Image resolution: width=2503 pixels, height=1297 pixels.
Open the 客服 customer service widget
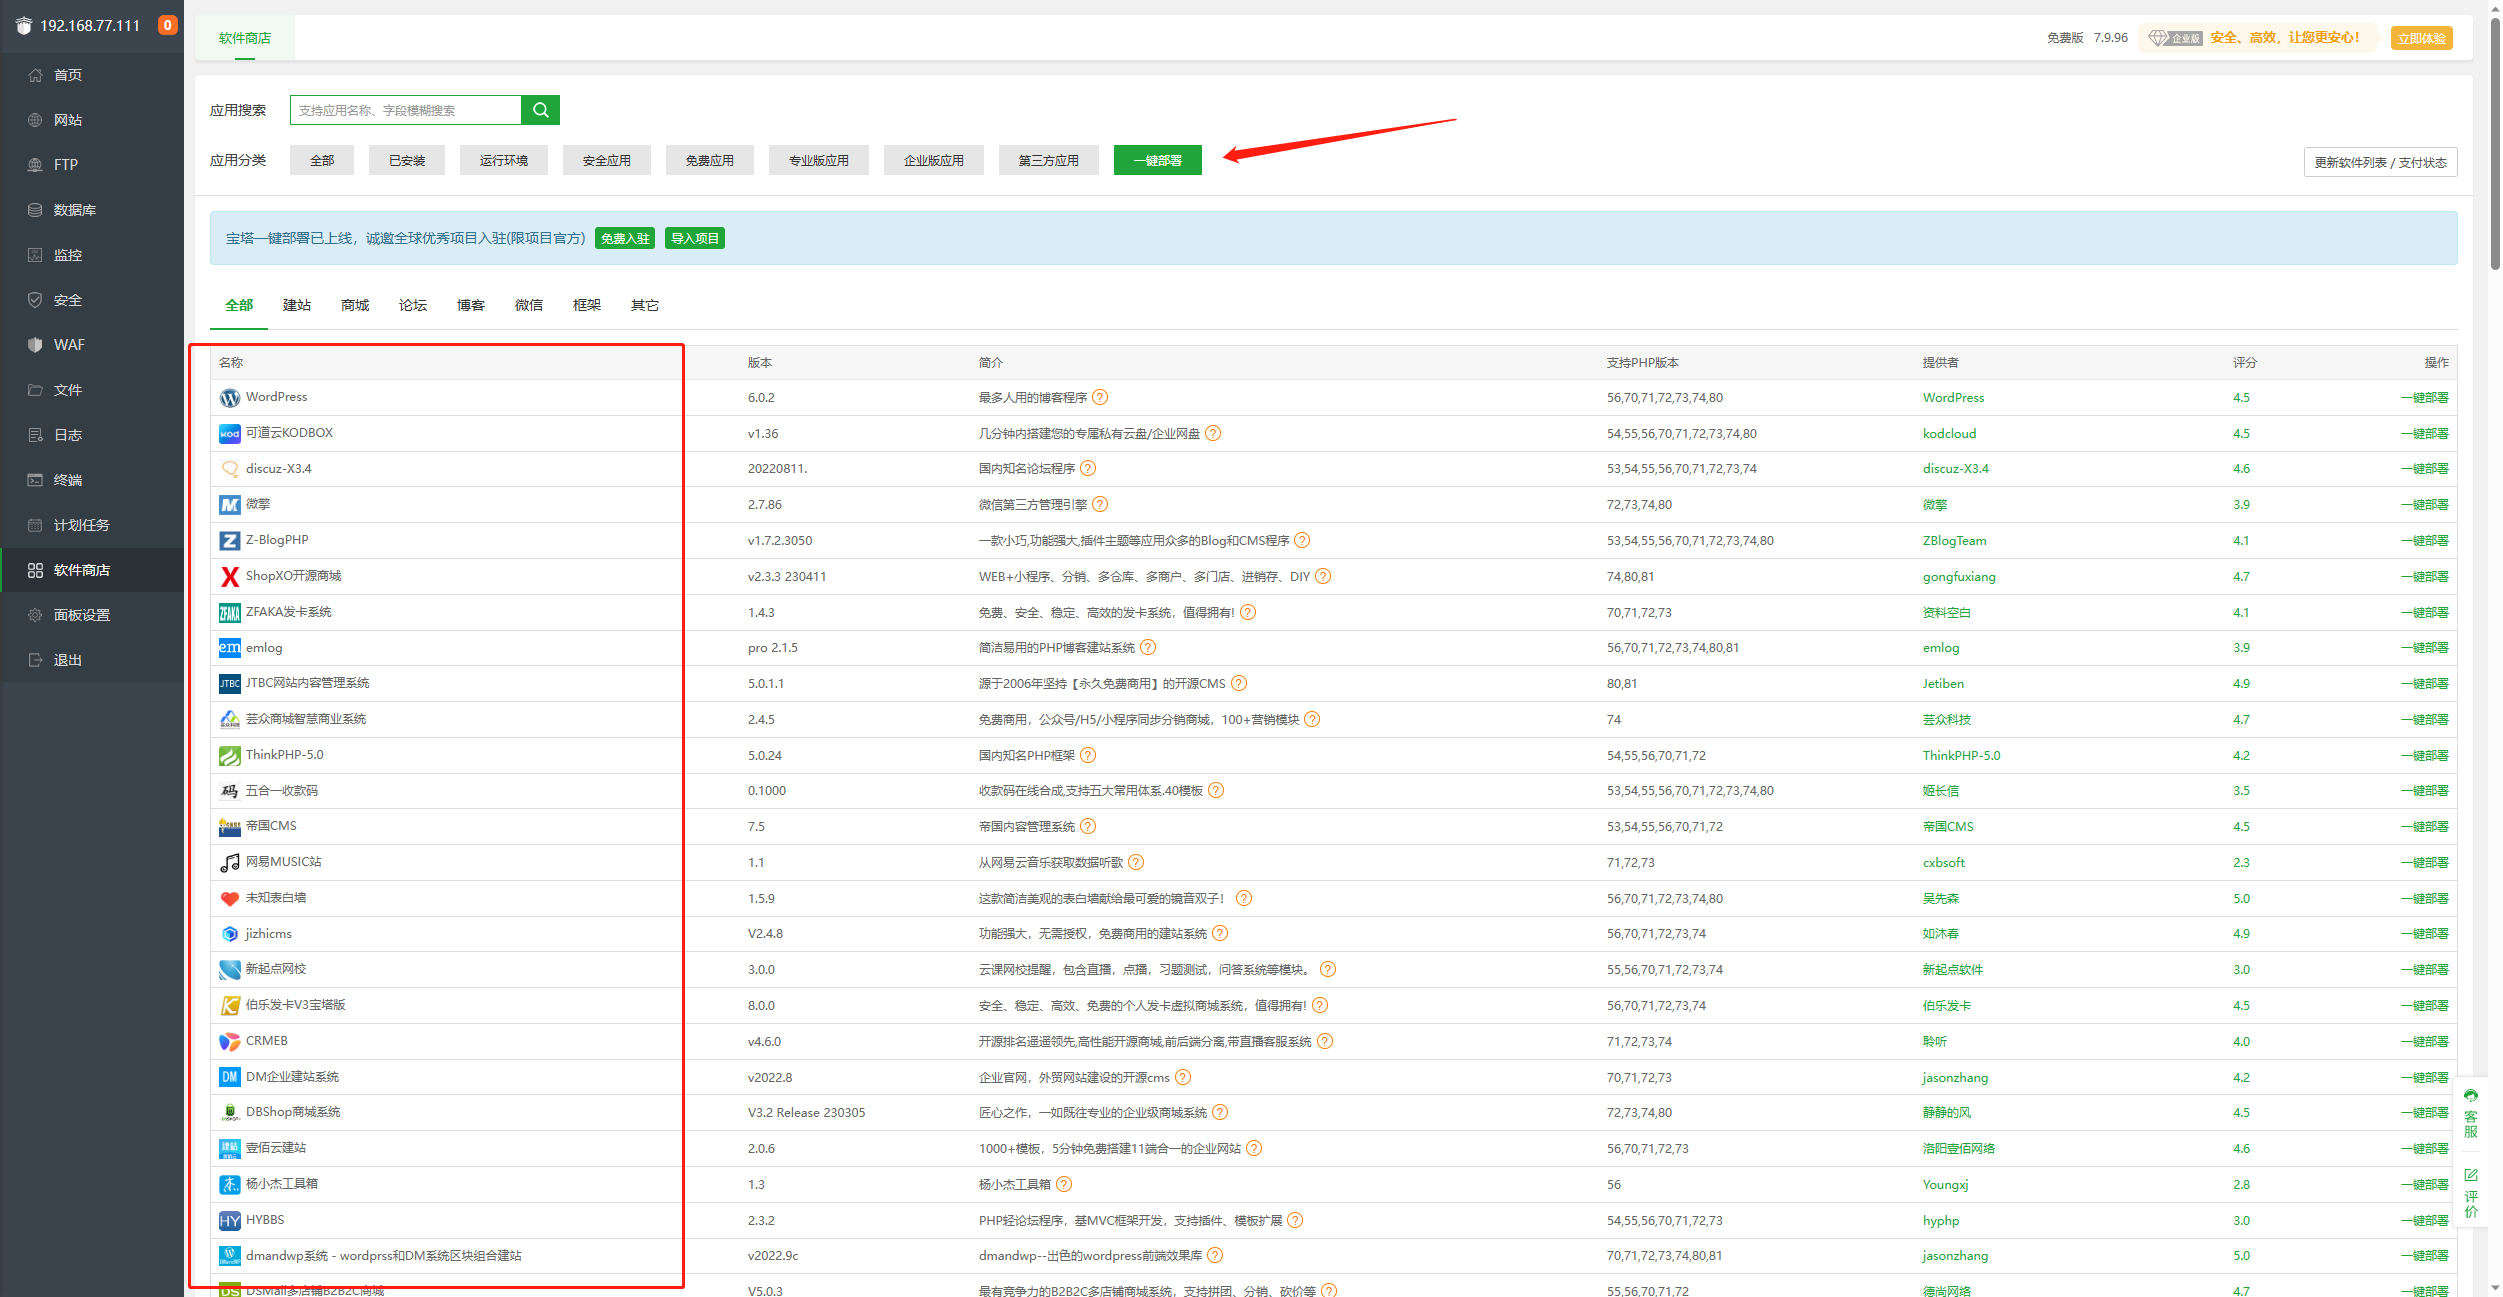click(2471, 1114)
